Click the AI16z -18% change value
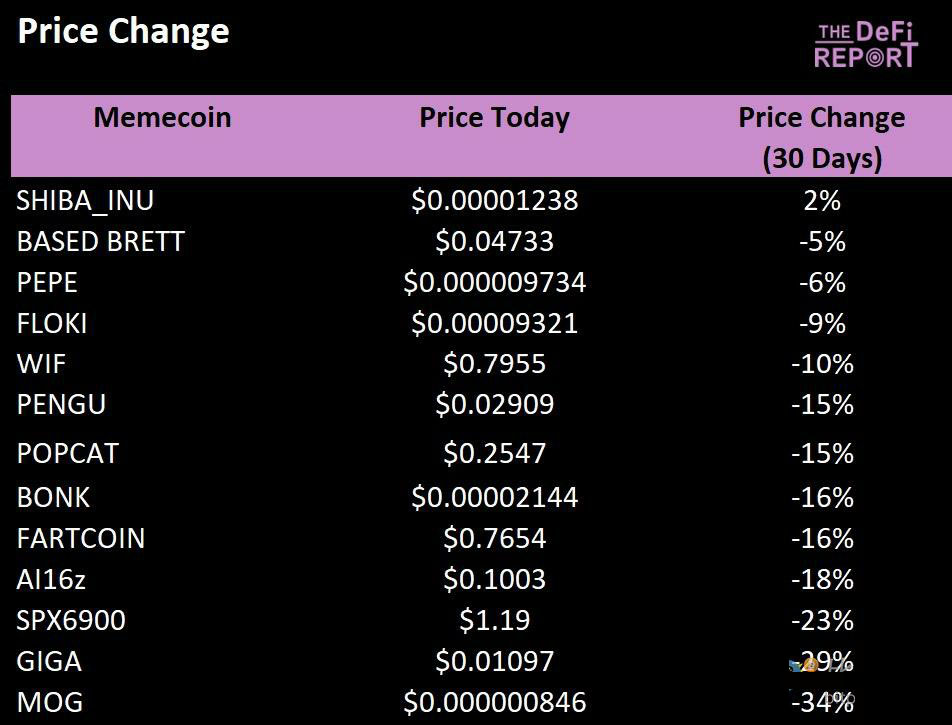The height and width of the screenshot is (725, 952). (822, 580)
